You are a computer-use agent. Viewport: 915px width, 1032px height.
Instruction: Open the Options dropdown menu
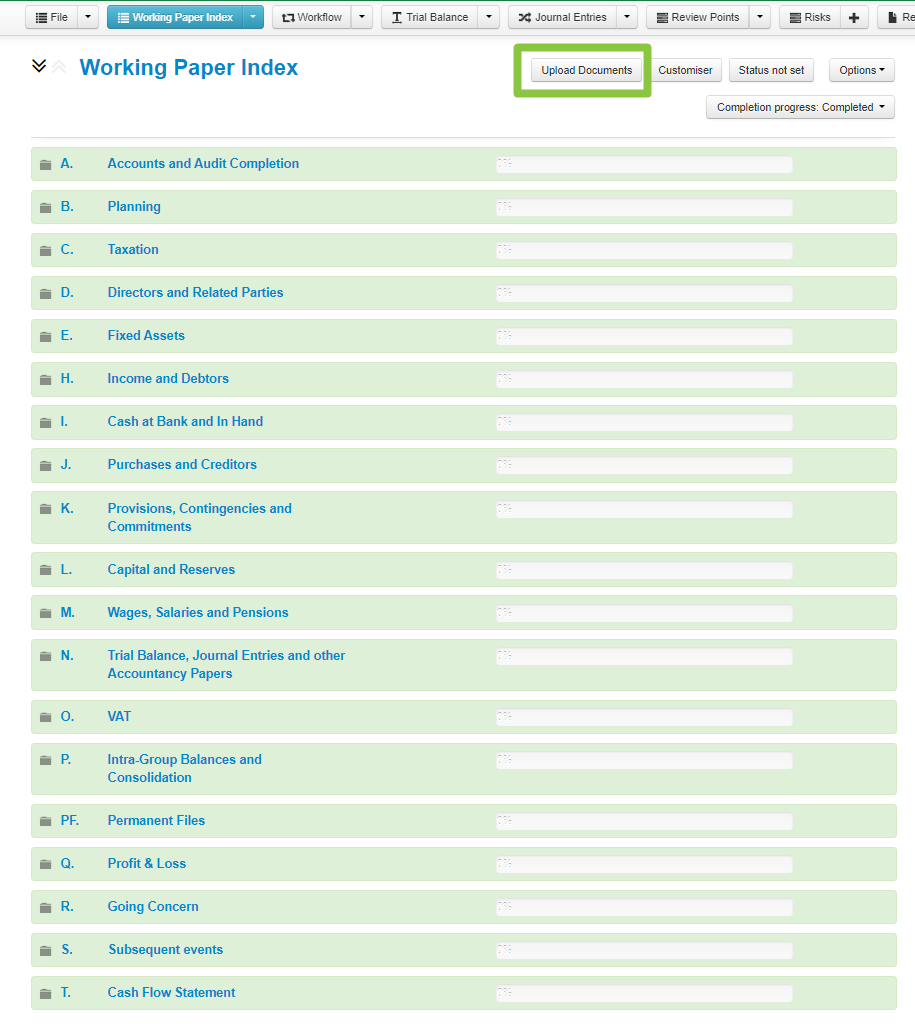pyautogui.click(x=861, y=70)
